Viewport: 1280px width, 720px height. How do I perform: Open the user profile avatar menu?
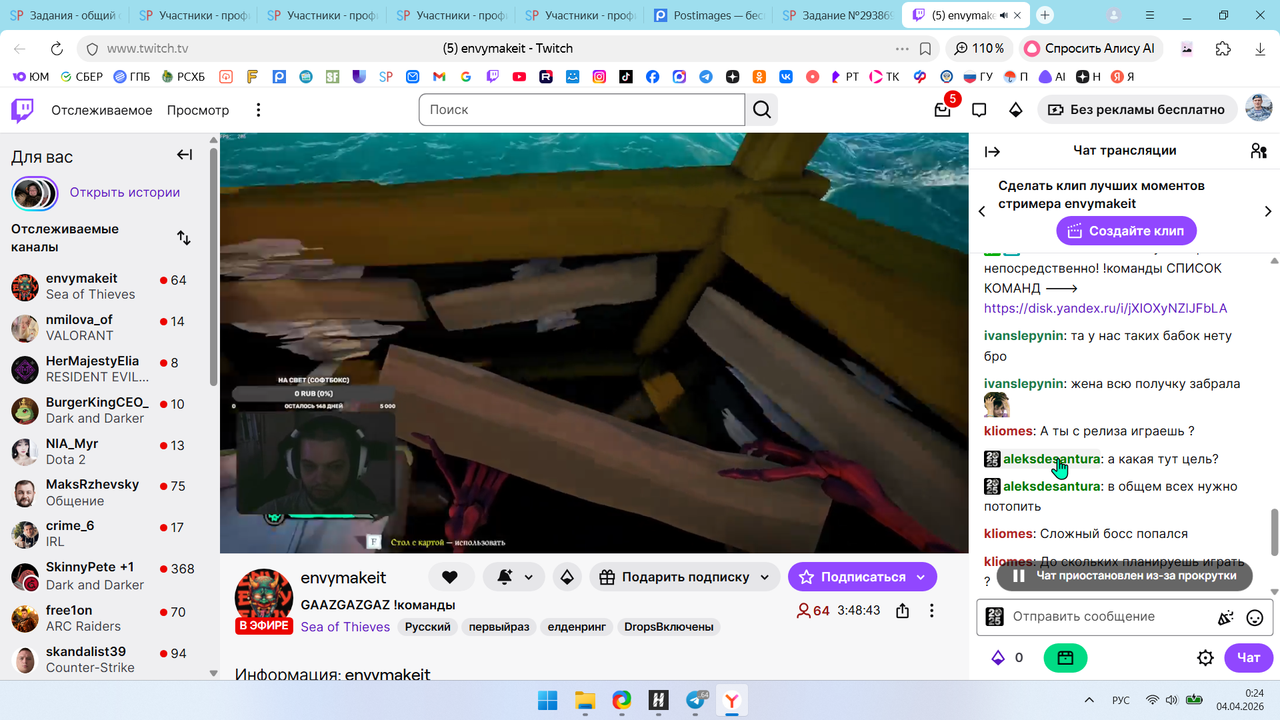click(x=1258, y=109)
